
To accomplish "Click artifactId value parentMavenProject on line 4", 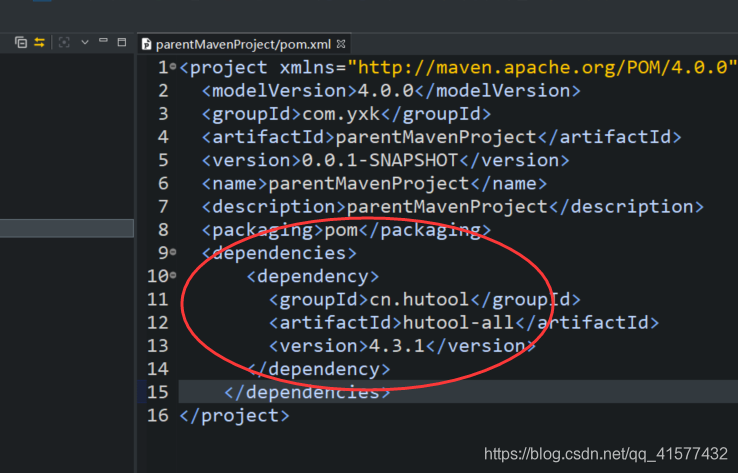I will 436,137.
